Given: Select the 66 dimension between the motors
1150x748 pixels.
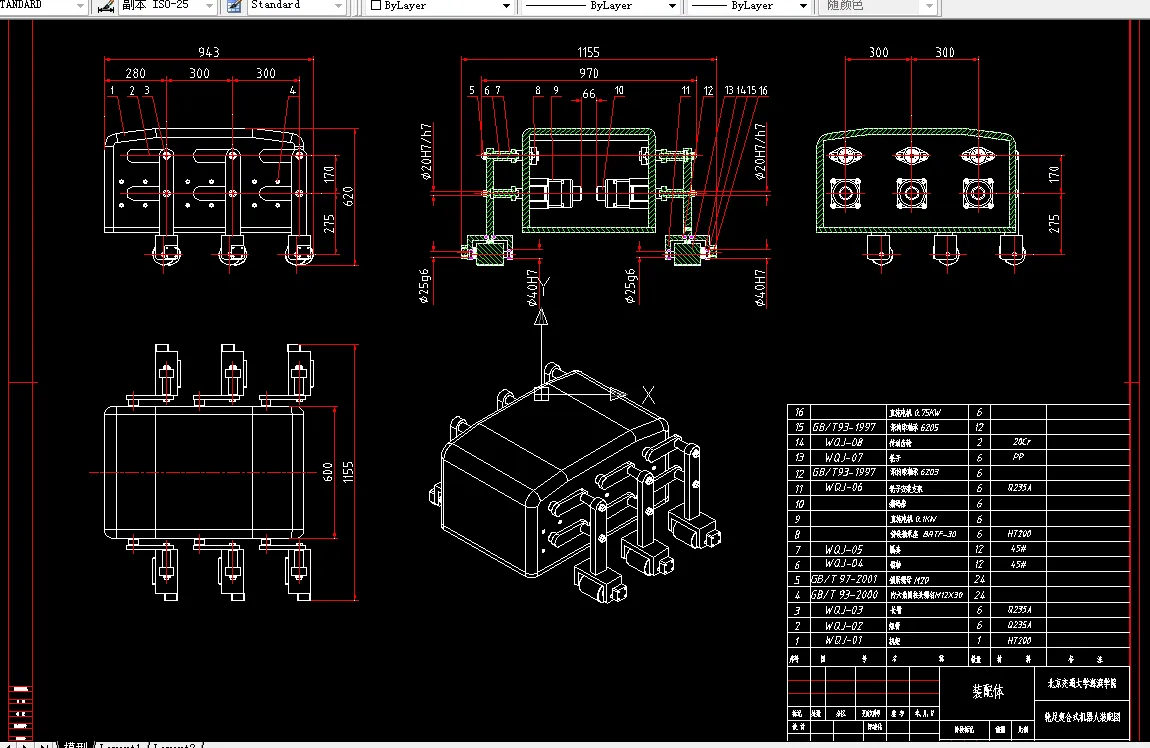Looking at the screenshot, I should 589,94.
